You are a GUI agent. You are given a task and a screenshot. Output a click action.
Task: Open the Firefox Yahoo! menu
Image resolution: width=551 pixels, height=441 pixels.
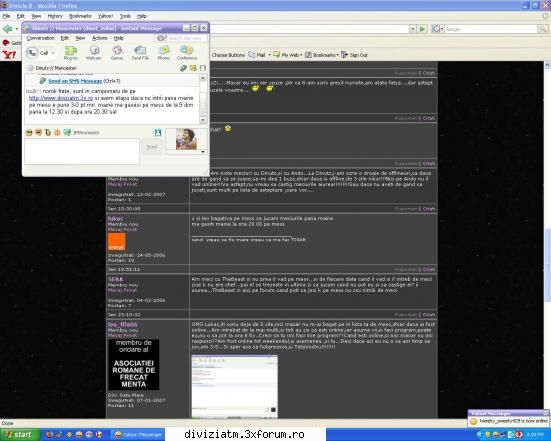[105, 16]
